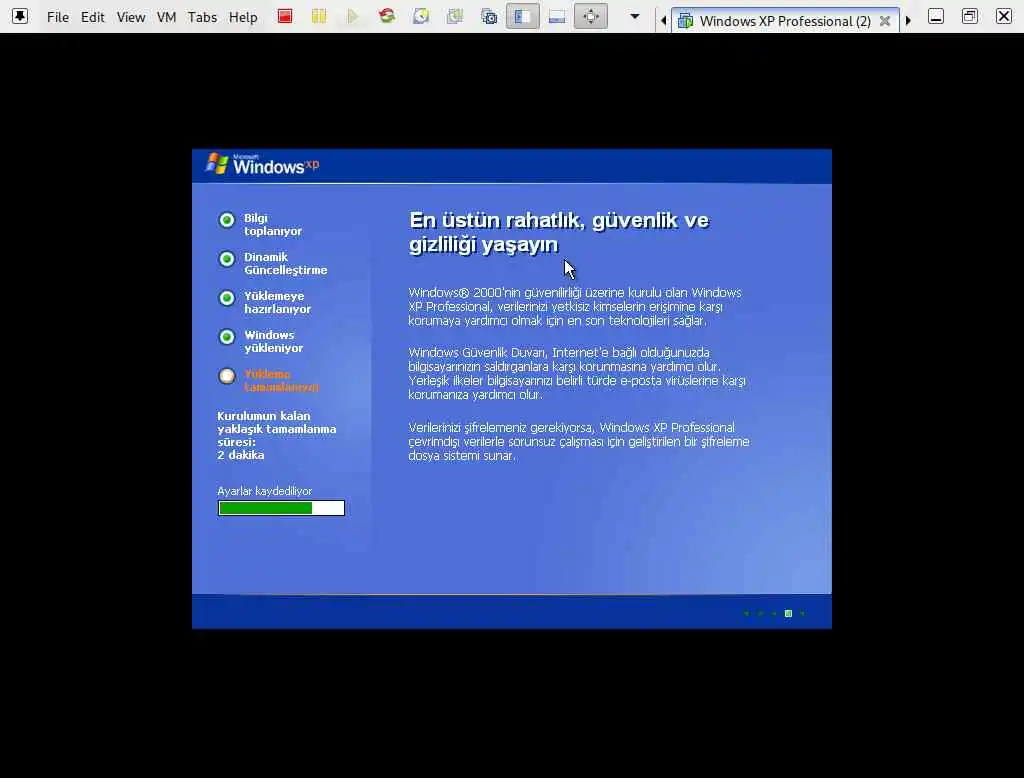The height and width of the screenshot is (778, 1024).
Task: Click the '2 dakika' remaining time text
Action: (241, 455)
